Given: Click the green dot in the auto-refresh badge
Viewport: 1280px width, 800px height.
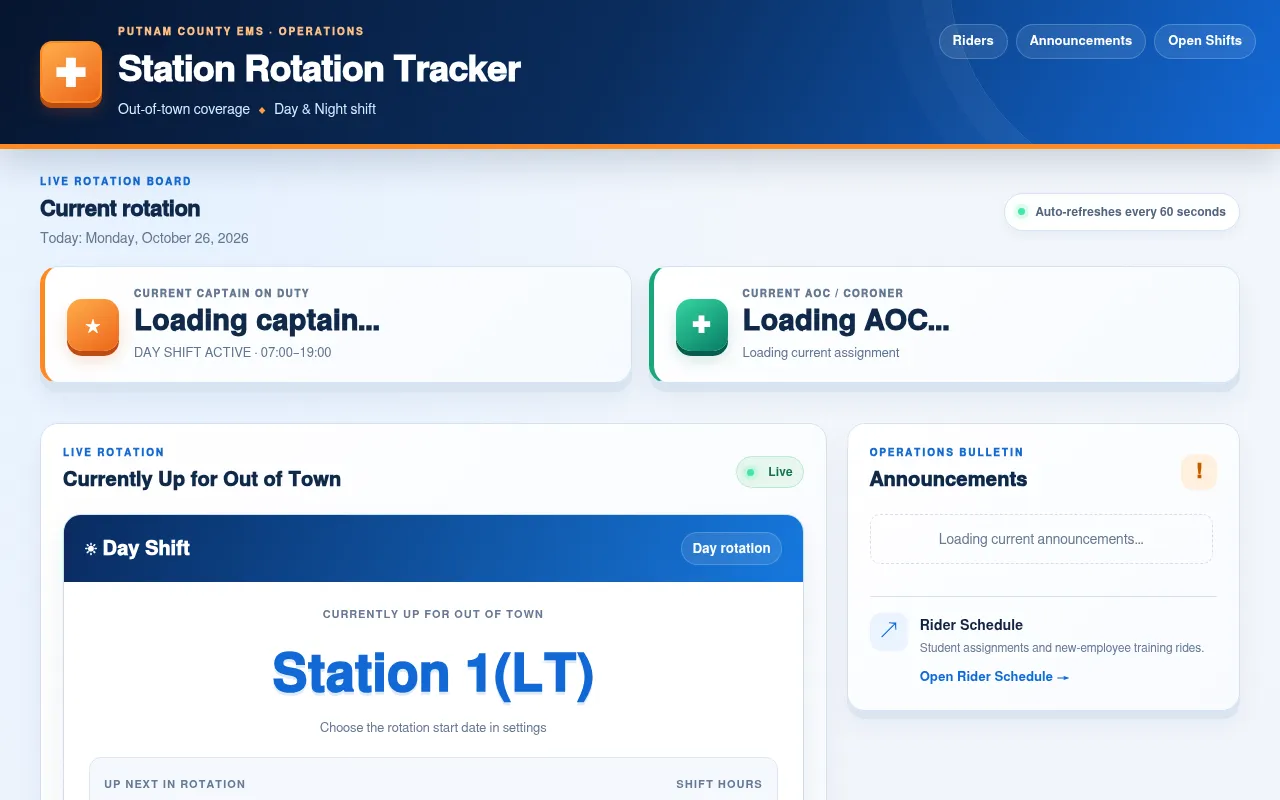Looking at the screenshot, I should tap(1021, 212).
